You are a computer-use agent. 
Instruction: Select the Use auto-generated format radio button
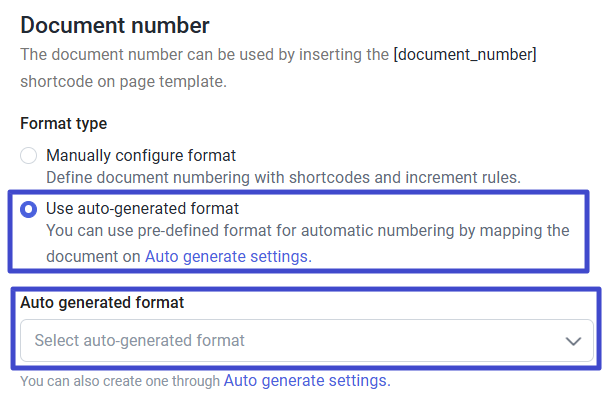(29, 209)
